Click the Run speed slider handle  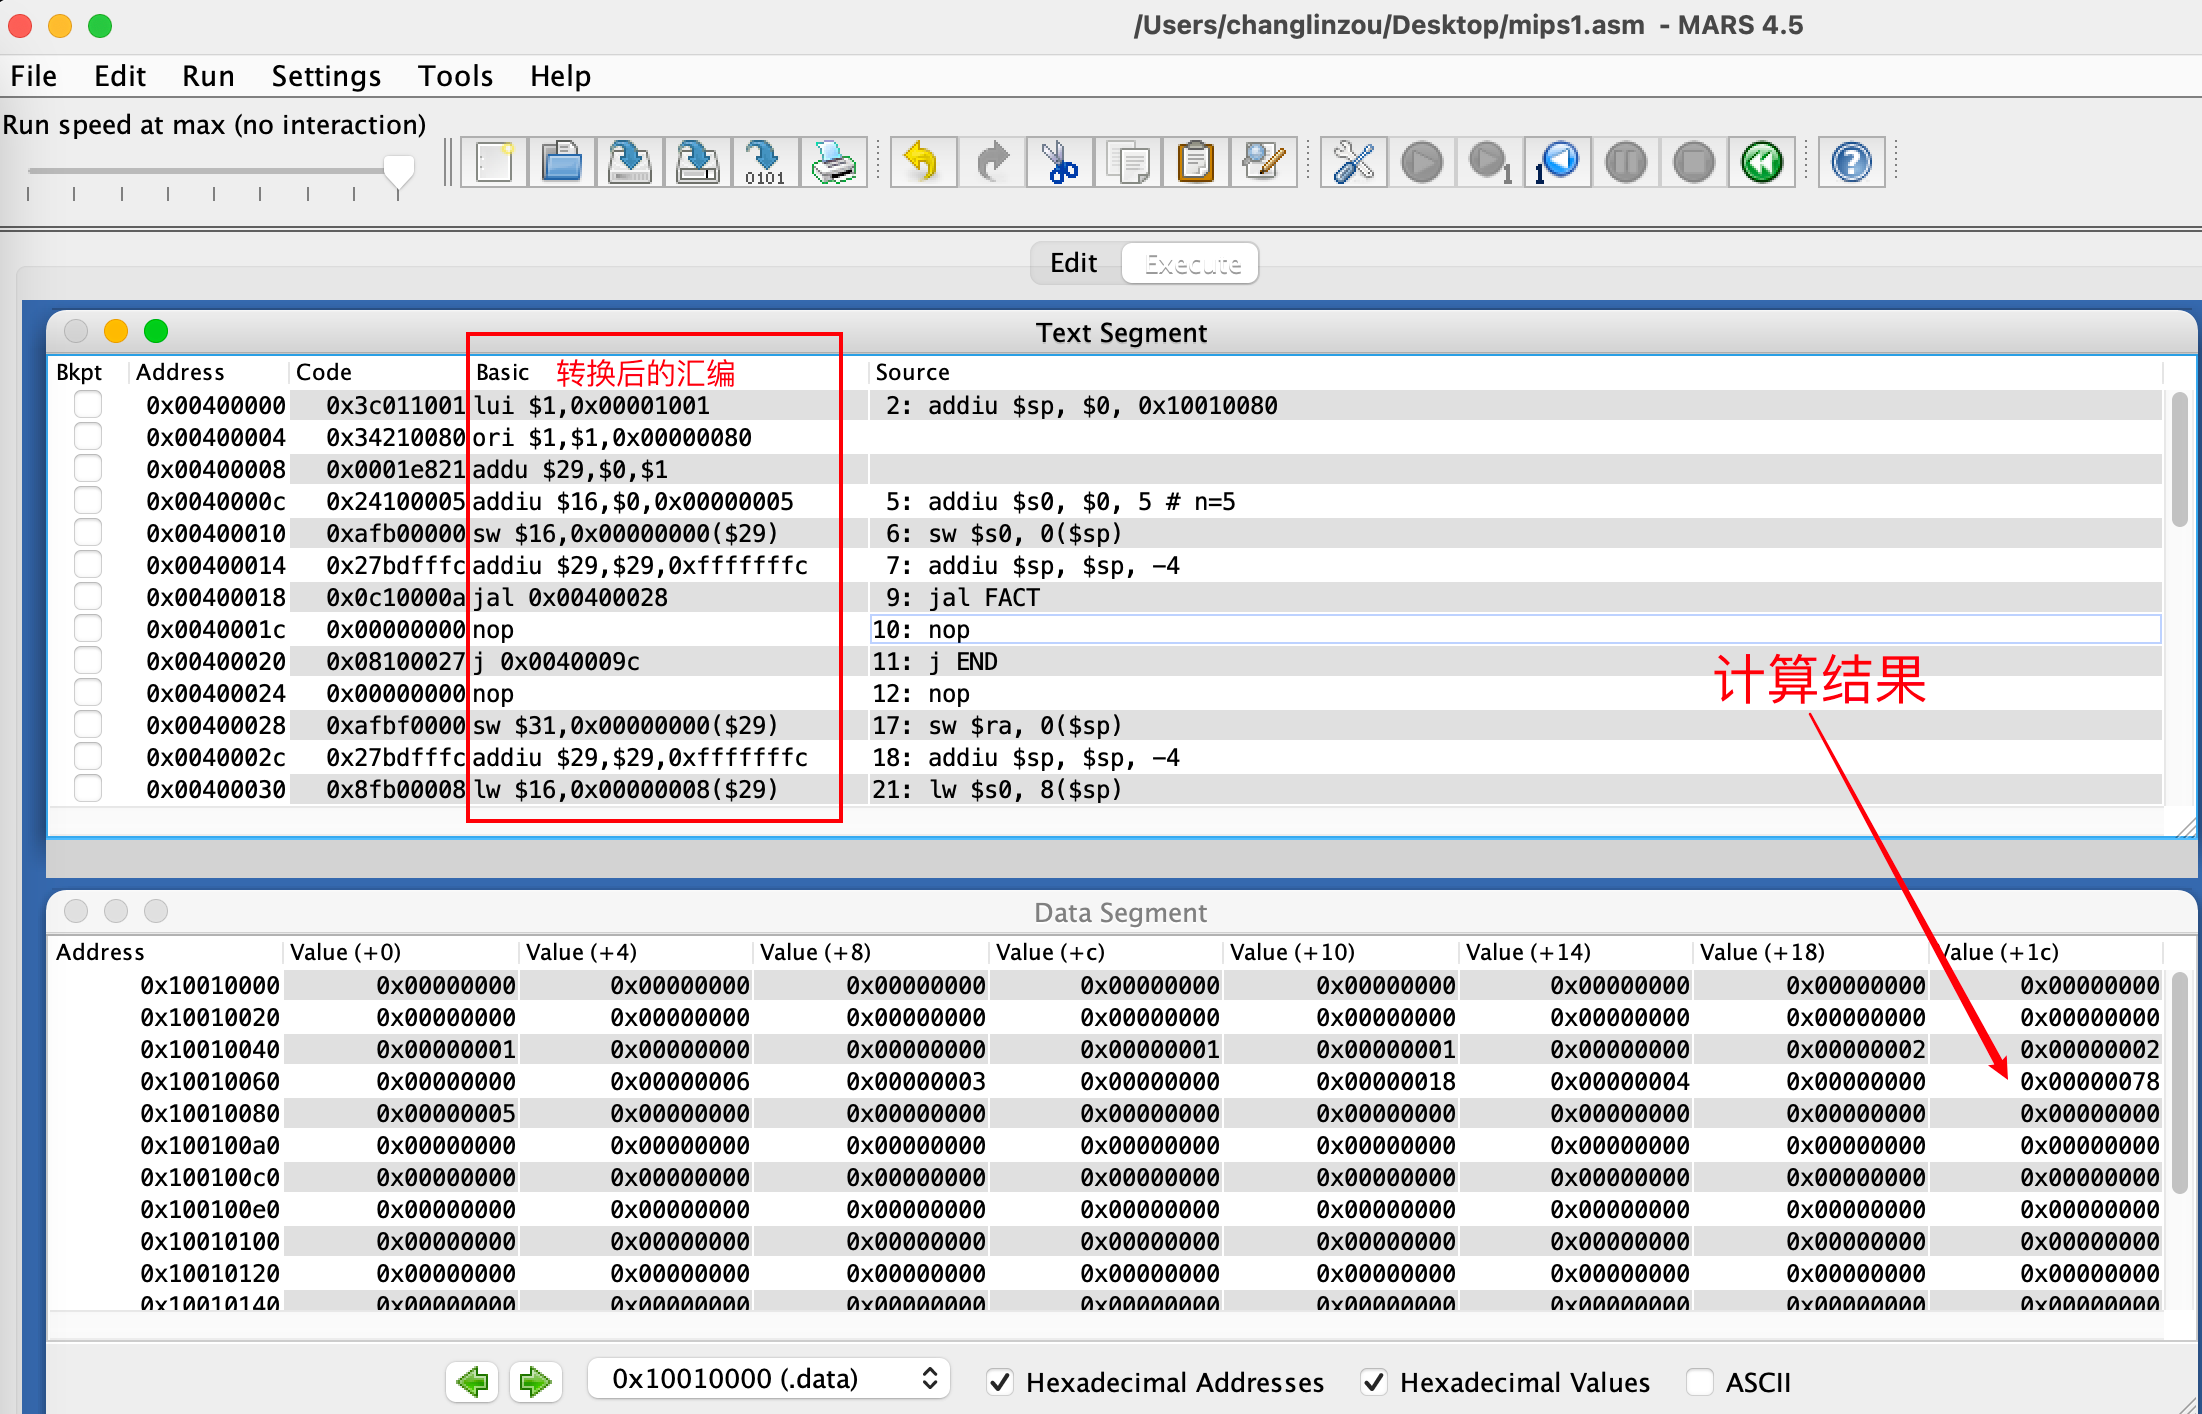coord(399,172)
